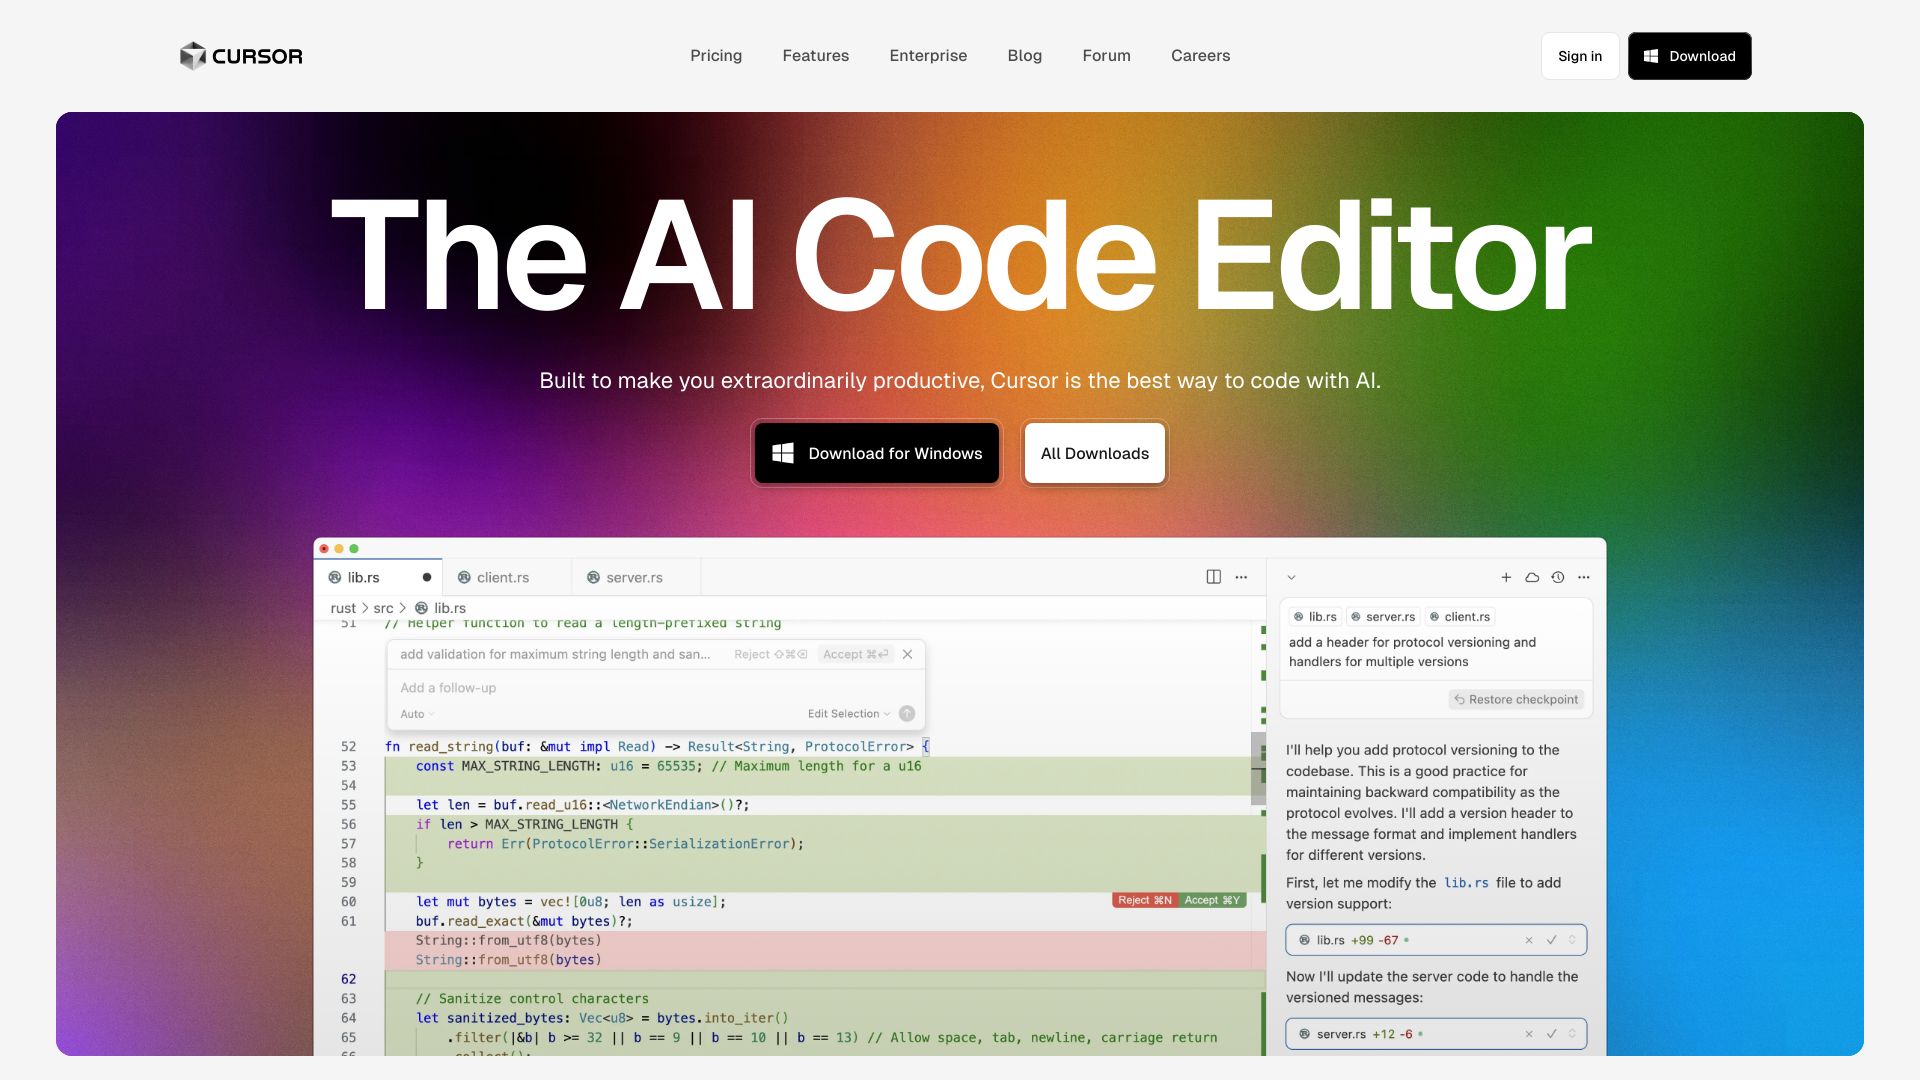Click the Sign in button
The image size is (1920, 1080).
1580,56
